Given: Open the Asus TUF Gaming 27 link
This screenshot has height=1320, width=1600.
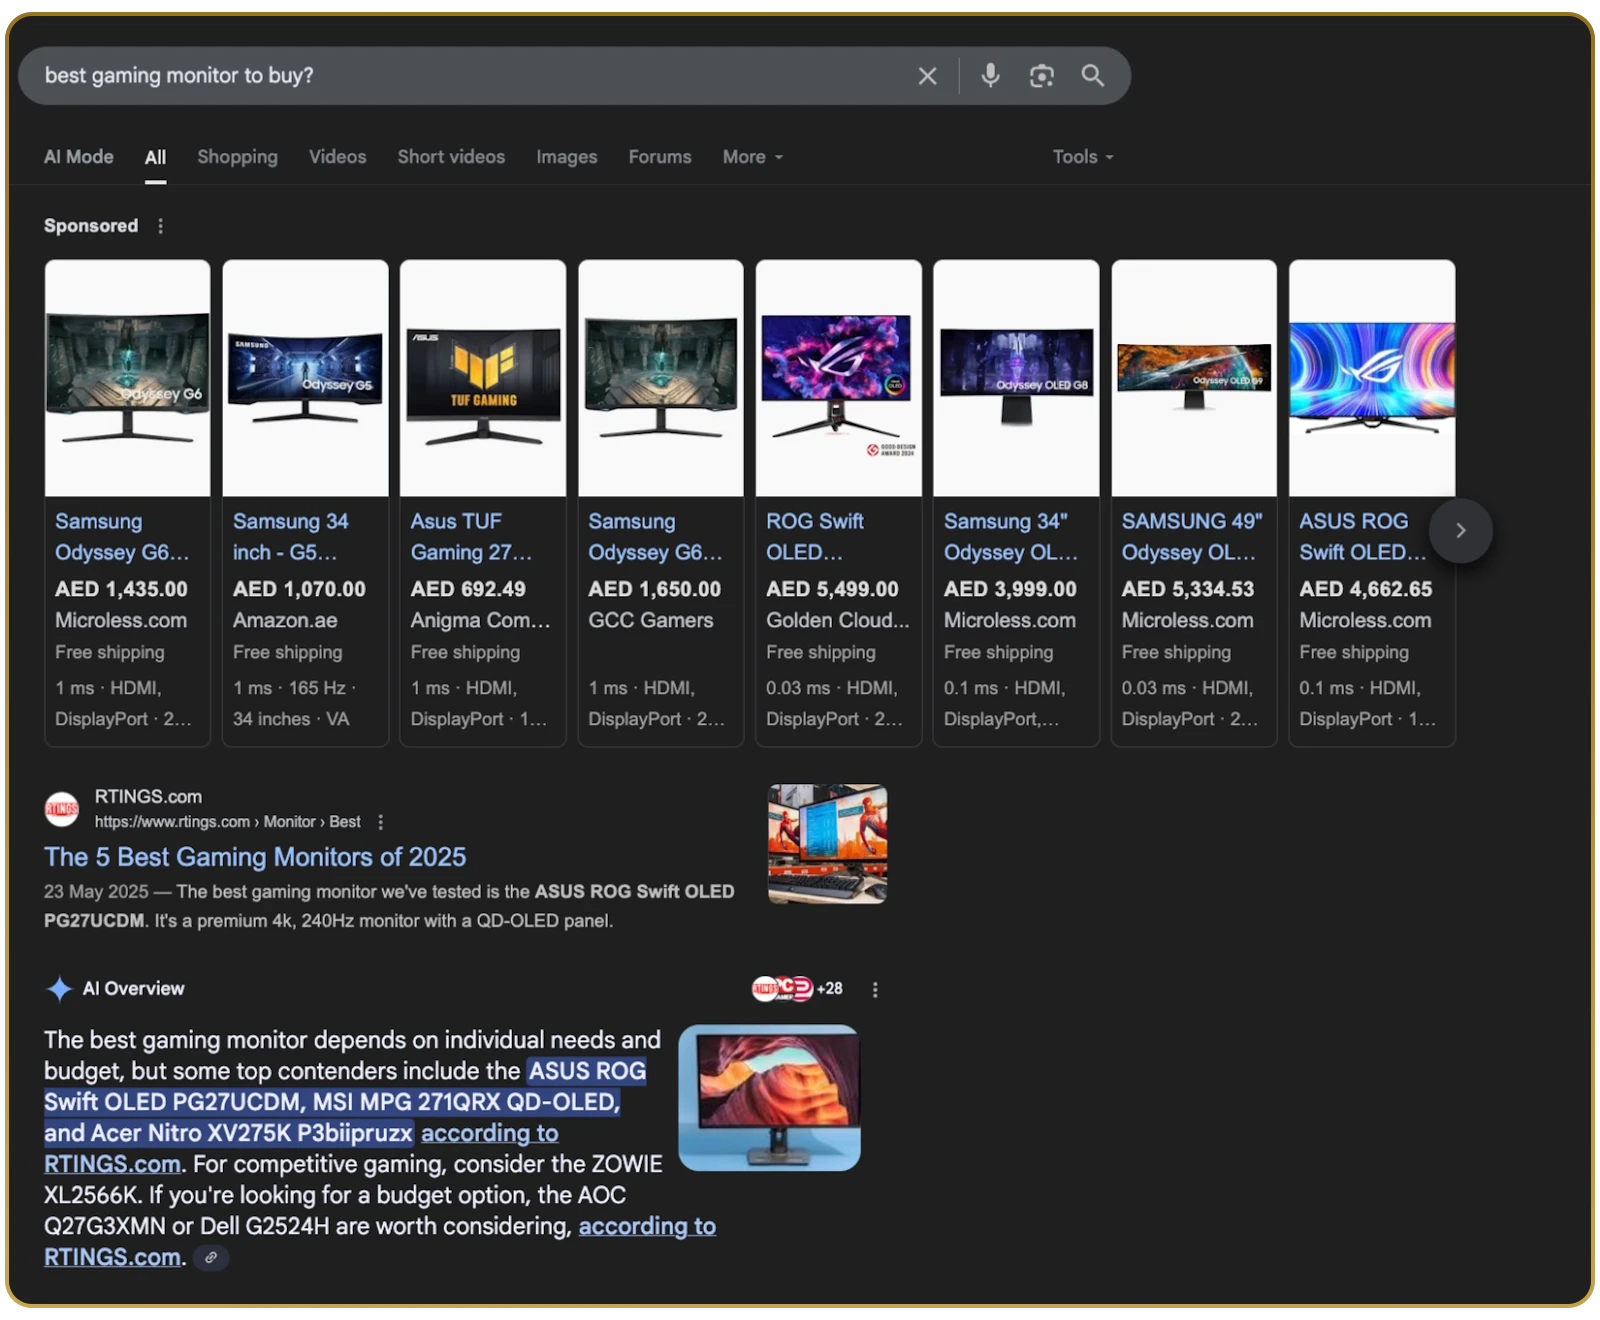Looking at the screenshot, I should 471,537.
